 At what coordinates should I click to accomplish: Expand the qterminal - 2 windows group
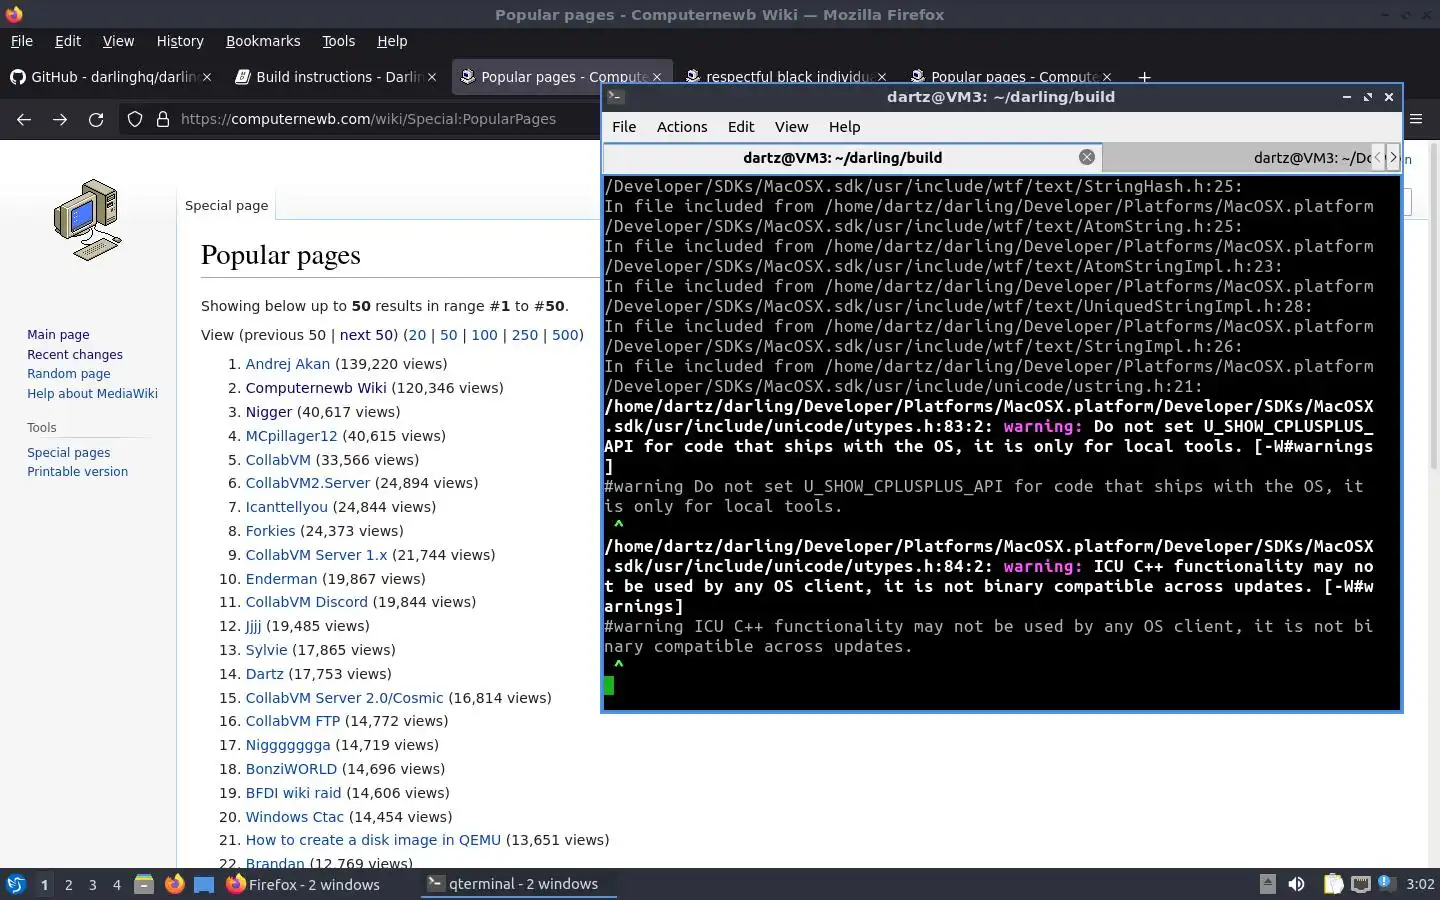coord(519,884)
